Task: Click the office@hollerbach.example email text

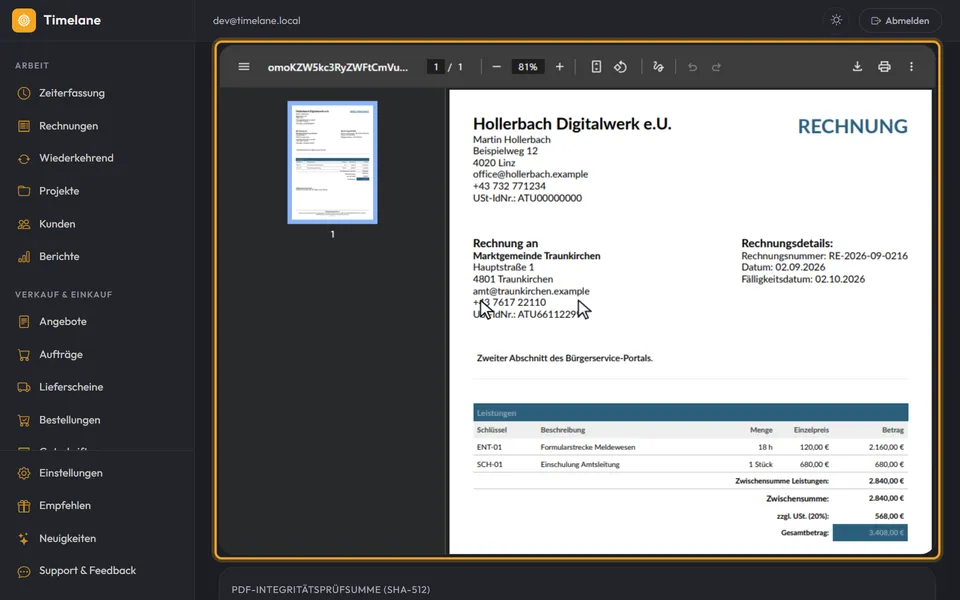Action: coord(530,174)
